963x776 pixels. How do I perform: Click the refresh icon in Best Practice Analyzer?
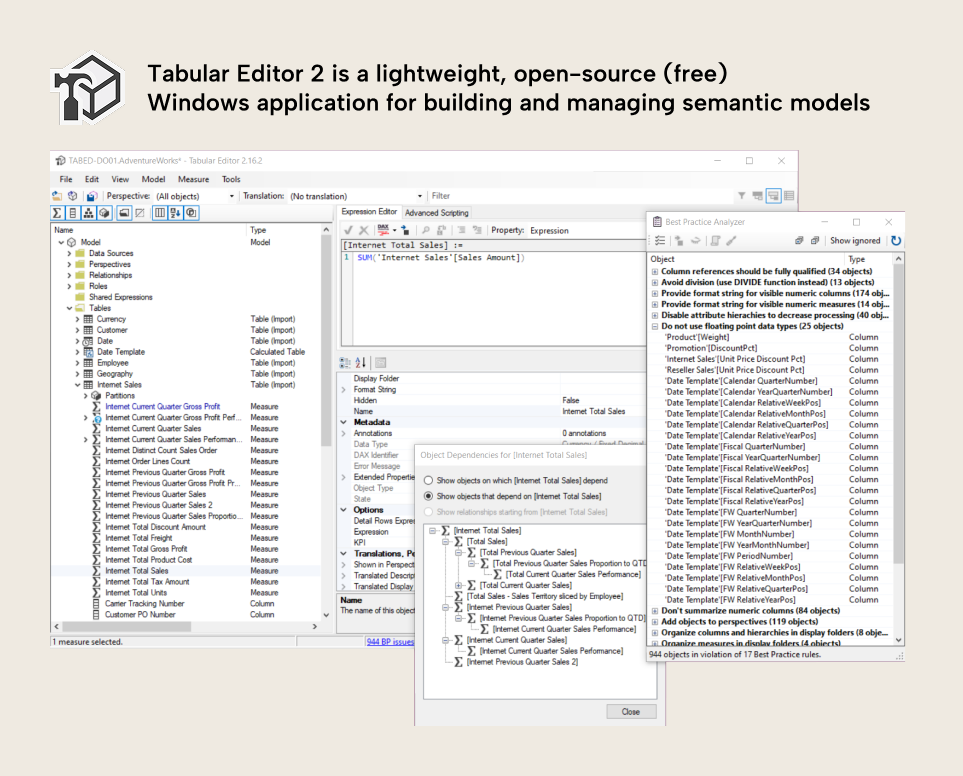pos(895,241)
